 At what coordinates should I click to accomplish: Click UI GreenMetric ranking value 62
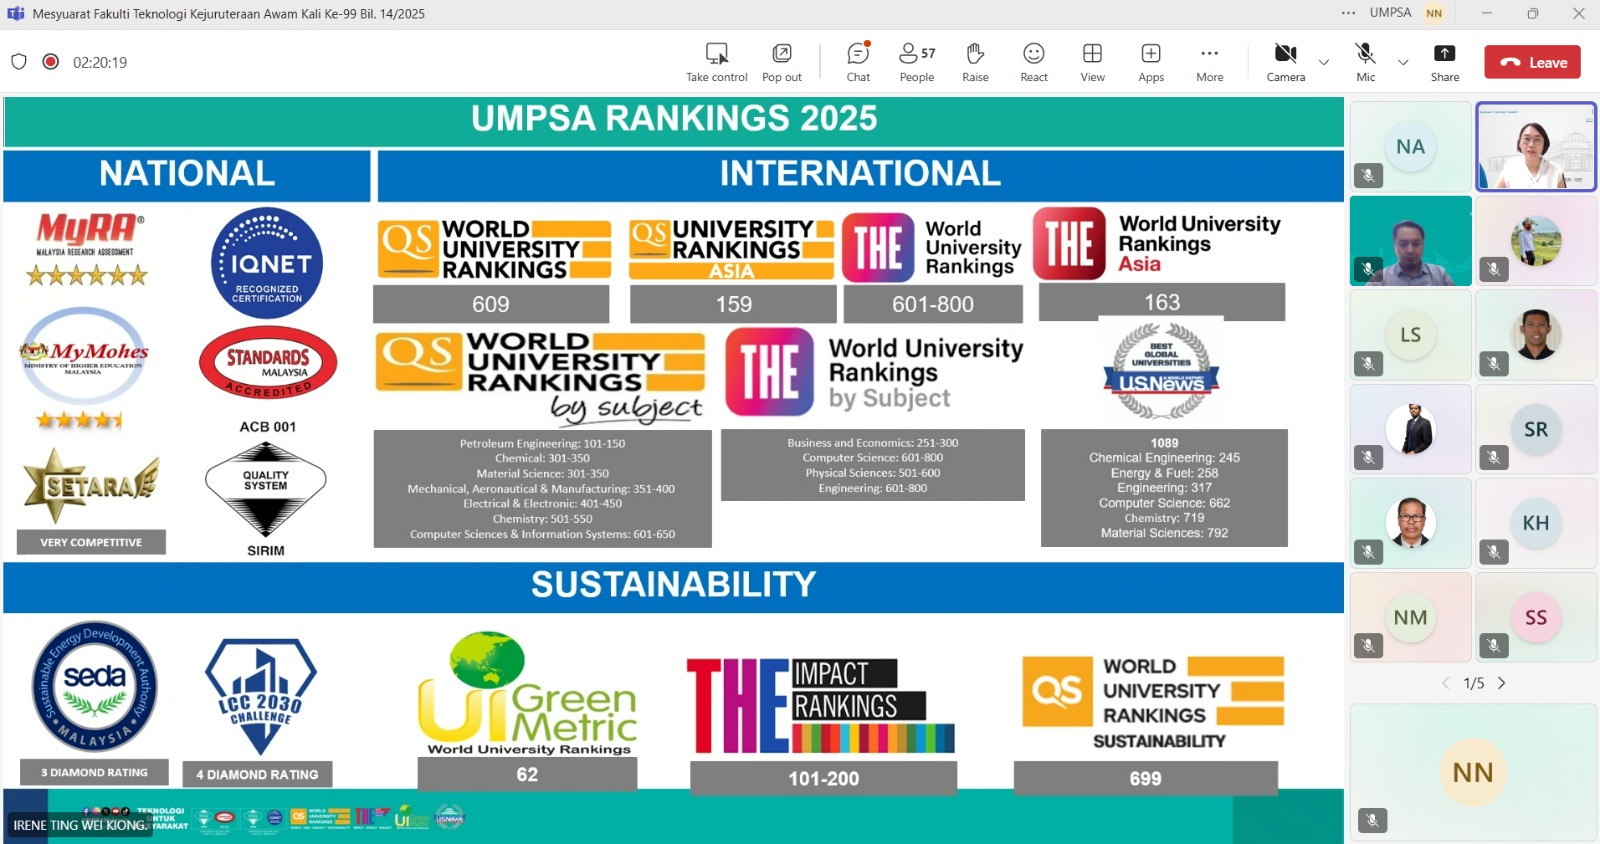527,774
